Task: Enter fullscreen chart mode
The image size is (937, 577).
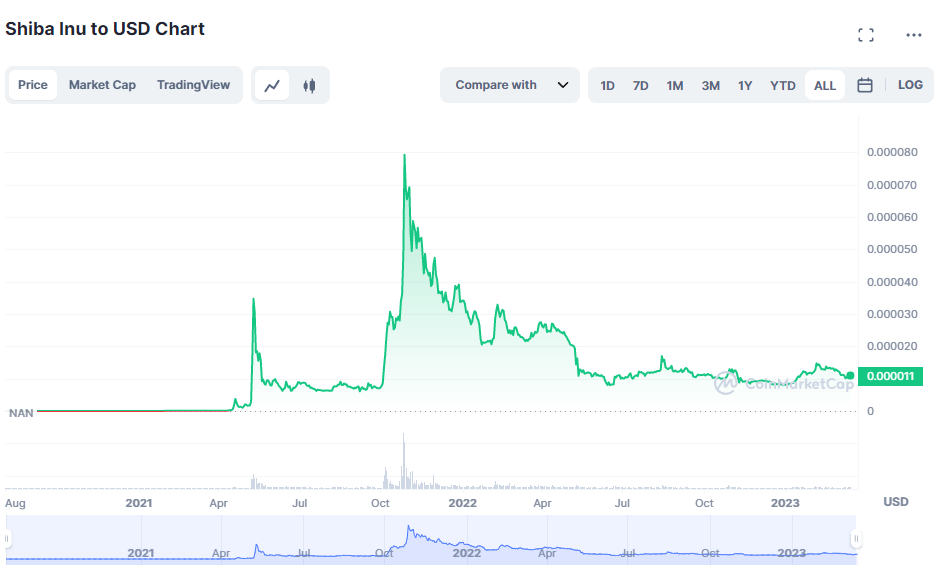Action: tap(865, 35)
